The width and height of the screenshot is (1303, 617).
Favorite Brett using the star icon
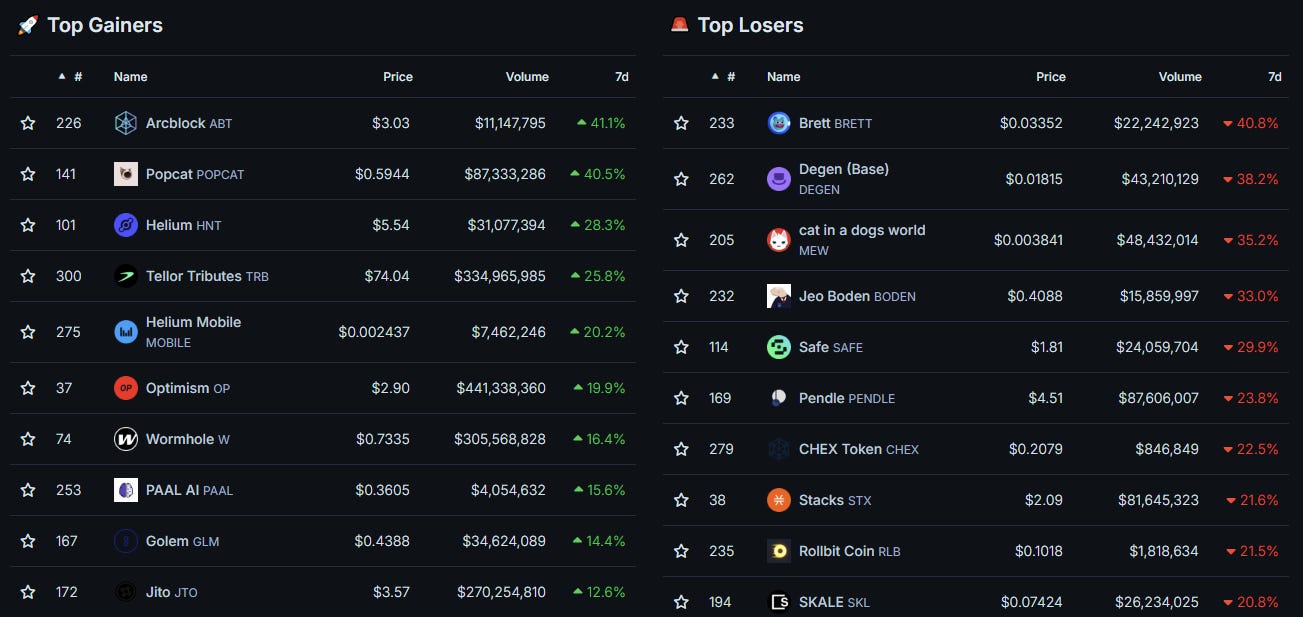(681, 122)
